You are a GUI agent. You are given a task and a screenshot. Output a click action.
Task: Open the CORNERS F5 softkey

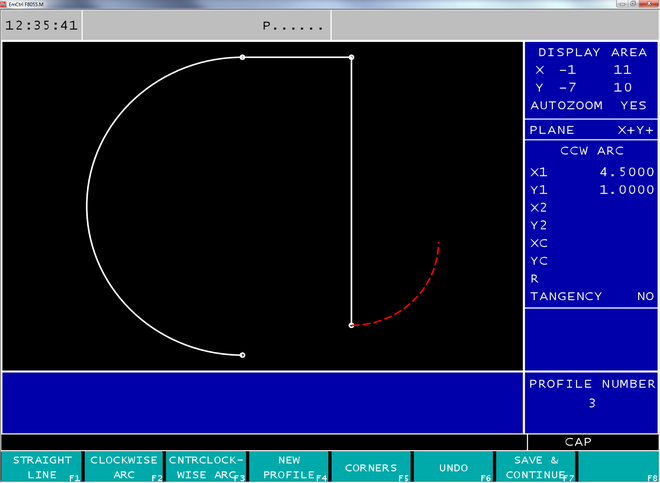pyautogui.click(x=370, y=467)
